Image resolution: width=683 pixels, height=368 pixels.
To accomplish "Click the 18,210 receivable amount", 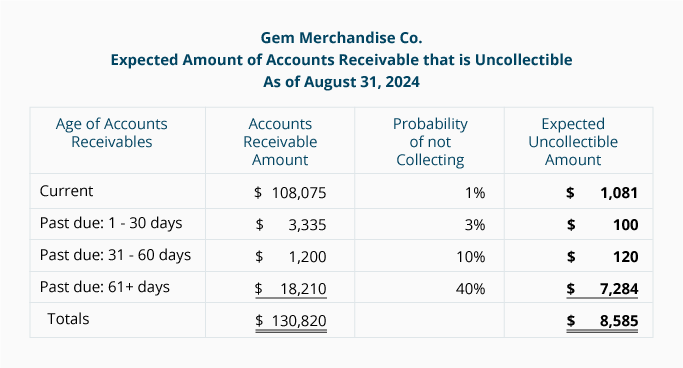I will [303, 289].
